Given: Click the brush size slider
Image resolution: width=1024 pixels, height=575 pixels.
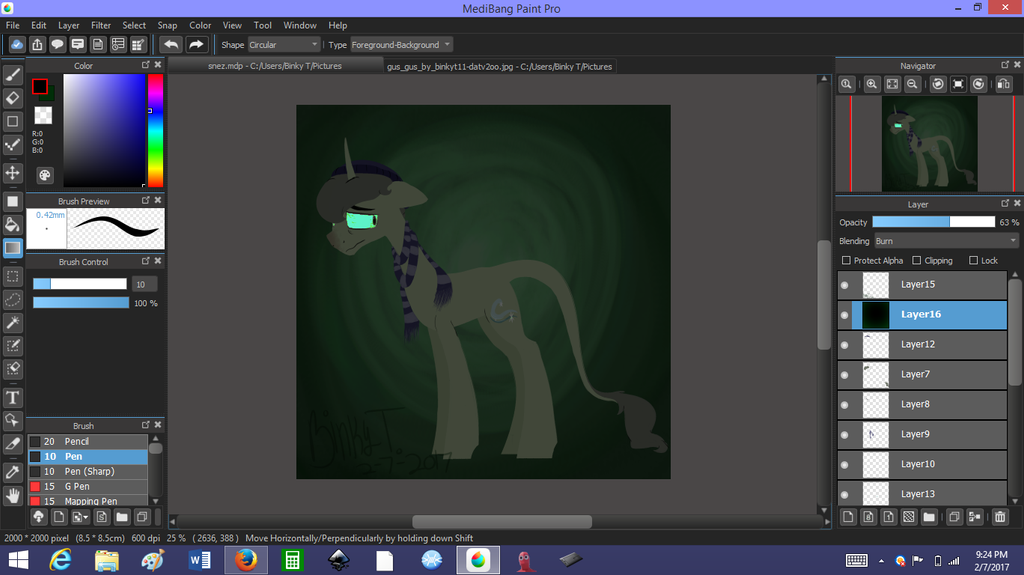Looking at the screenshot, I should (x=80, y=284).
